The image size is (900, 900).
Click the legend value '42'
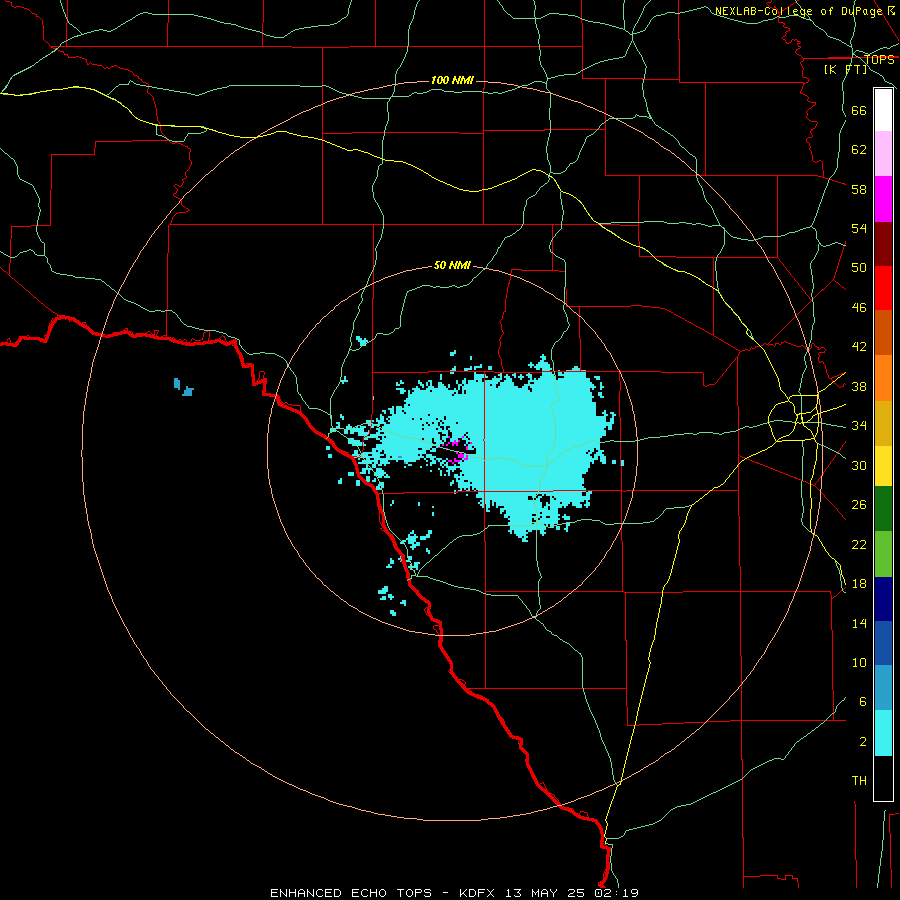click(x=859, y=347)
